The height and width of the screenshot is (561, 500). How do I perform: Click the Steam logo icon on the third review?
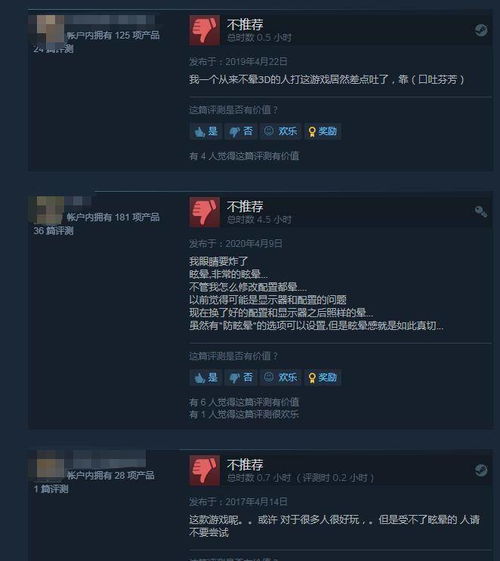[x=481, y=470]
